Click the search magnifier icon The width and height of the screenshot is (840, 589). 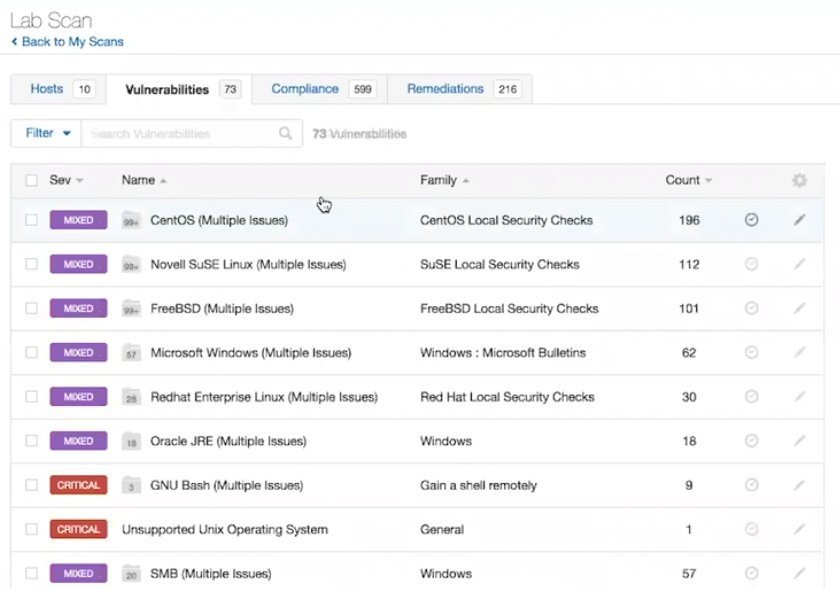(x=286, y=133)
